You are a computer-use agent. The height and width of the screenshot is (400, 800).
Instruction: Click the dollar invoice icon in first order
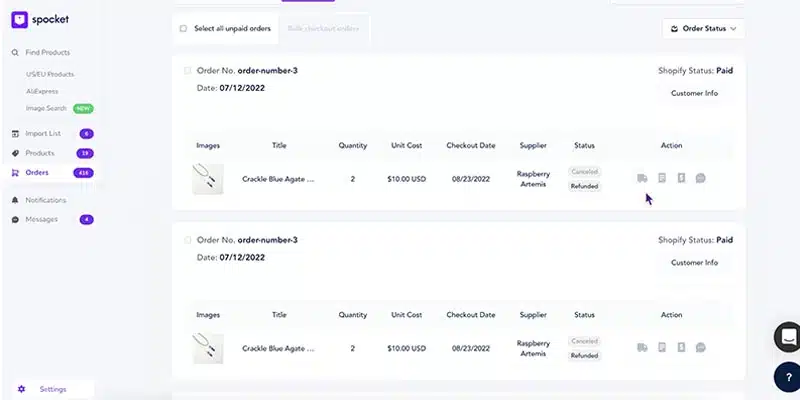tap(681, 178)
